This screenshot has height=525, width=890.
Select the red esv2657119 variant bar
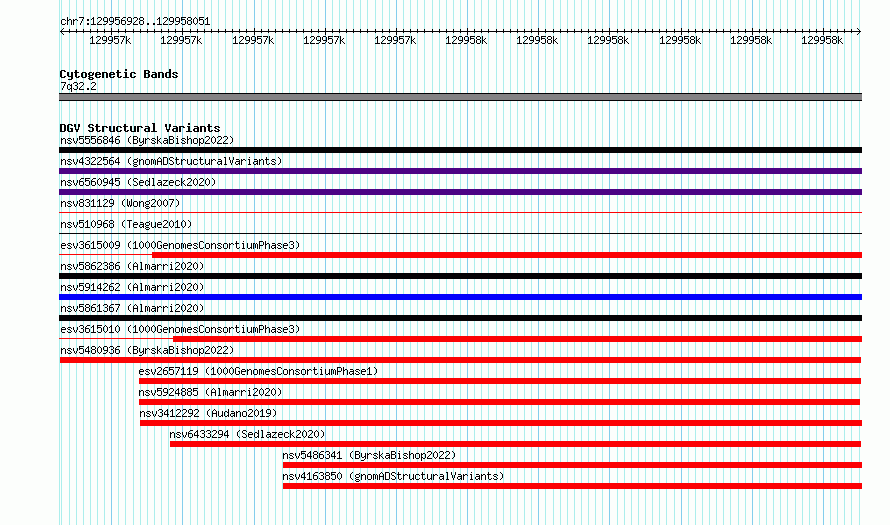click(x=499, y=381)
